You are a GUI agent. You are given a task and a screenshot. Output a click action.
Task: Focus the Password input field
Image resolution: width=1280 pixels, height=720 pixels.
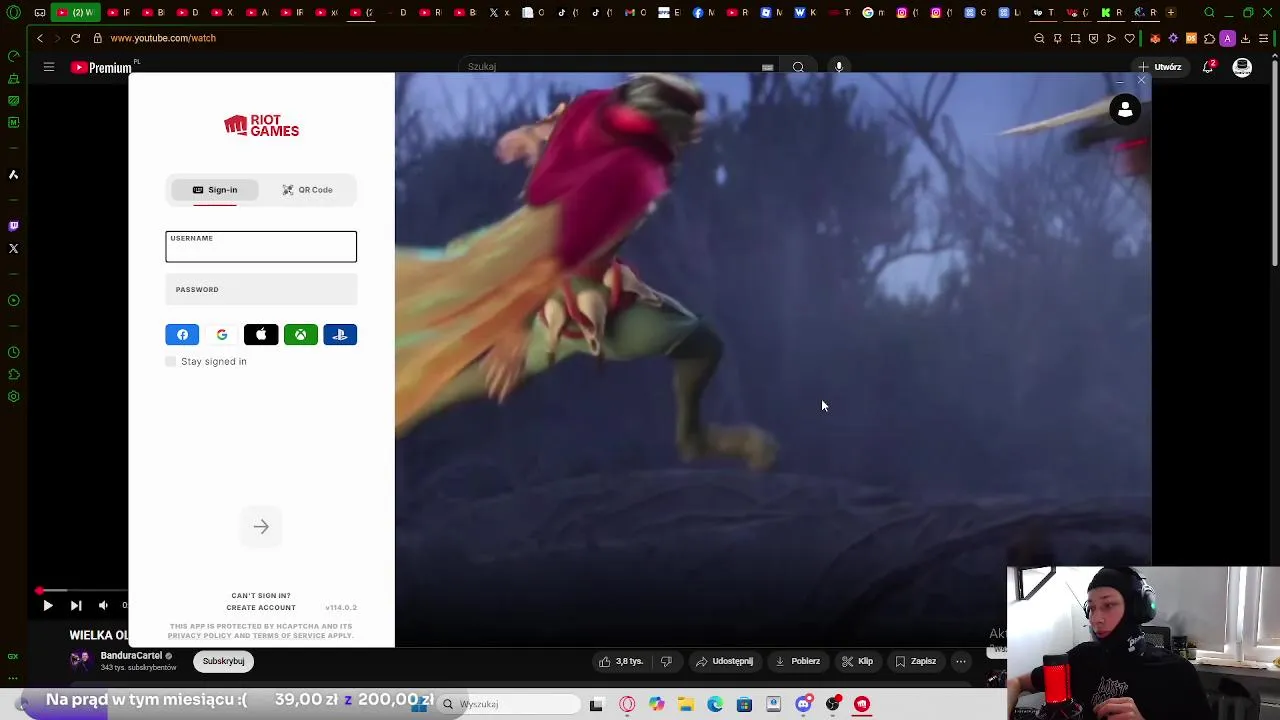(261, 290)
